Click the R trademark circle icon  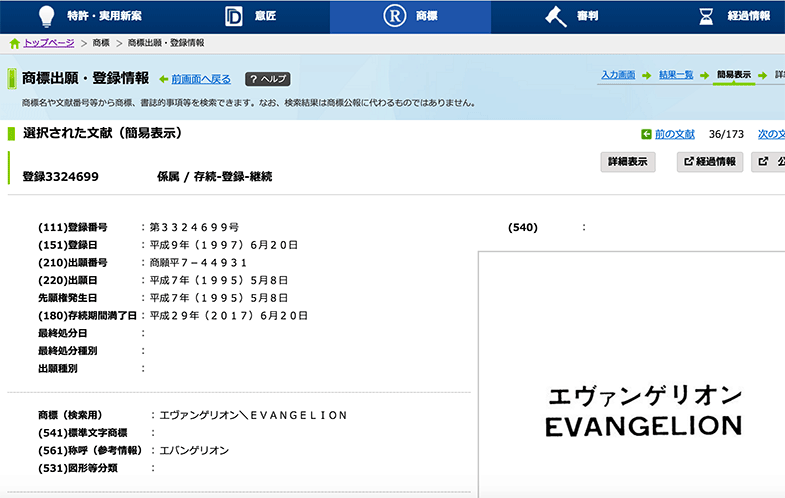tap(395, 16)
